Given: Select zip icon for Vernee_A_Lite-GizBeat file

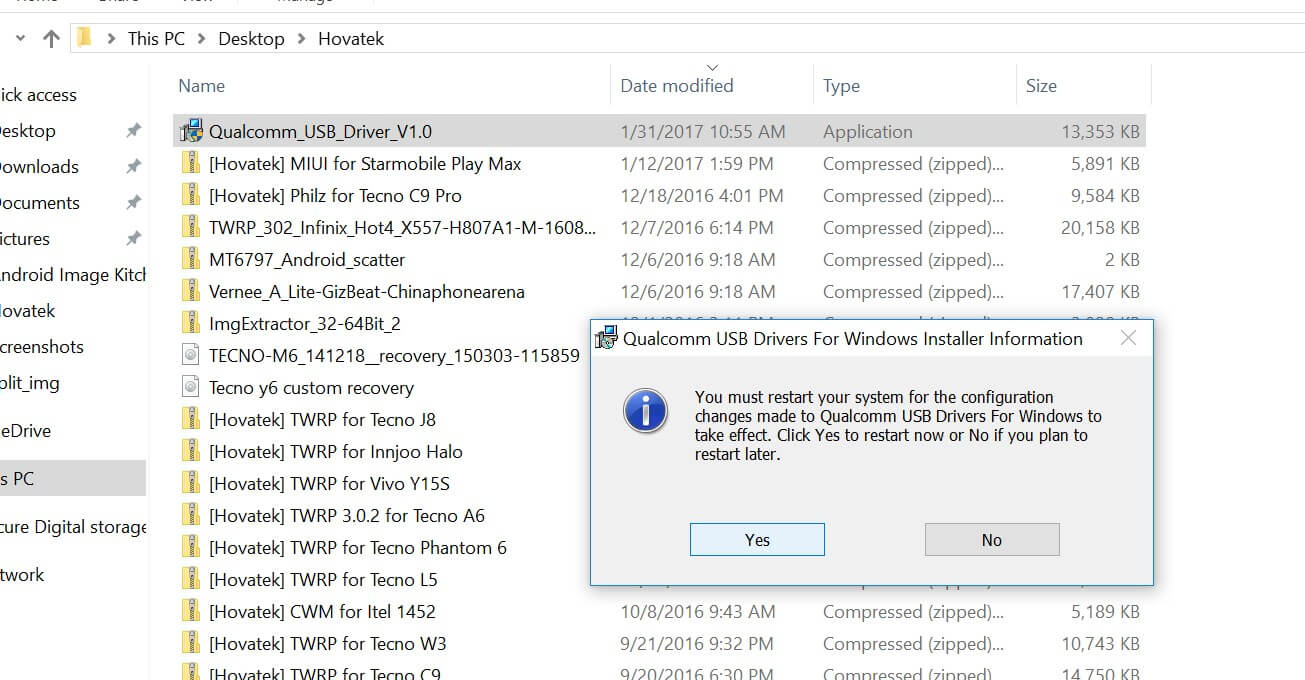Looking at the screenshot, I should [x=191, y=291].
